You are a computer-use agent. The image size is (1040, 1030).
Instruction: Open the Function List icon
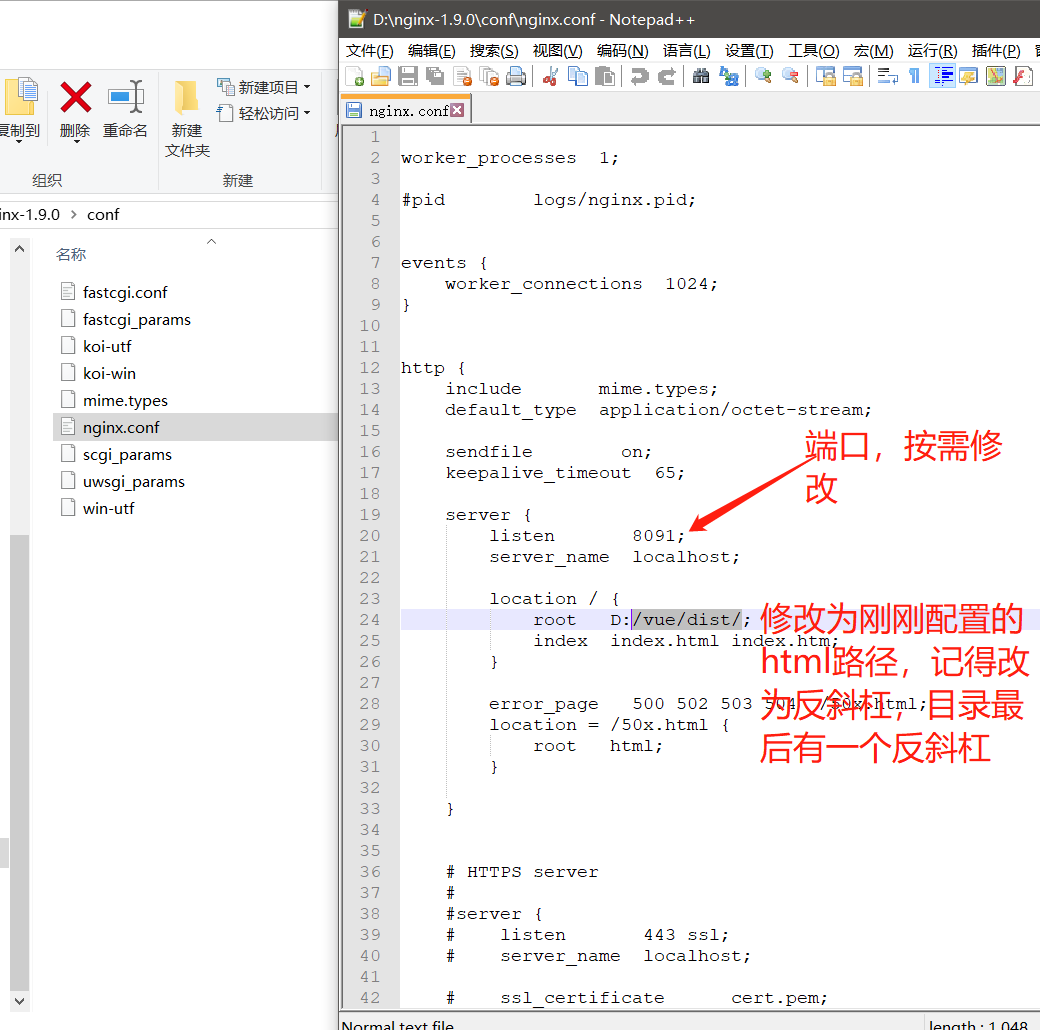[1023, 76]
